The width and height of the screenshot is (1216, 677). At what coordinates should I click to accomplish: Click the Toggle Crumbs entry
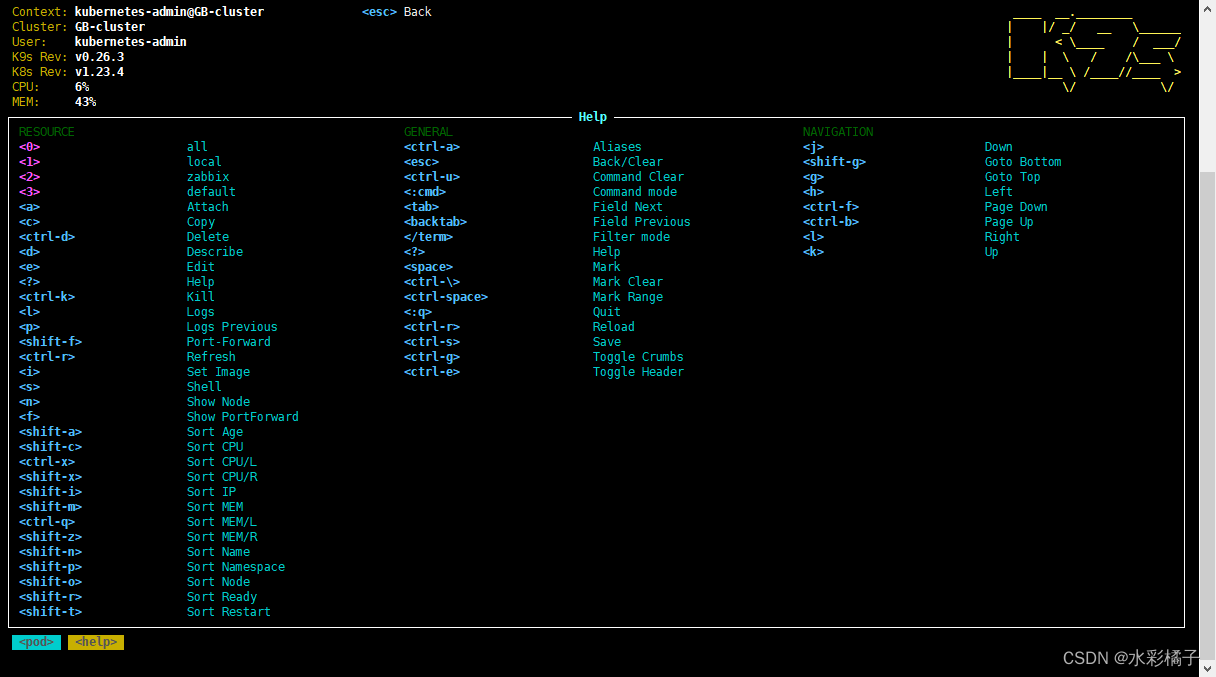click(x=638, y=357)
